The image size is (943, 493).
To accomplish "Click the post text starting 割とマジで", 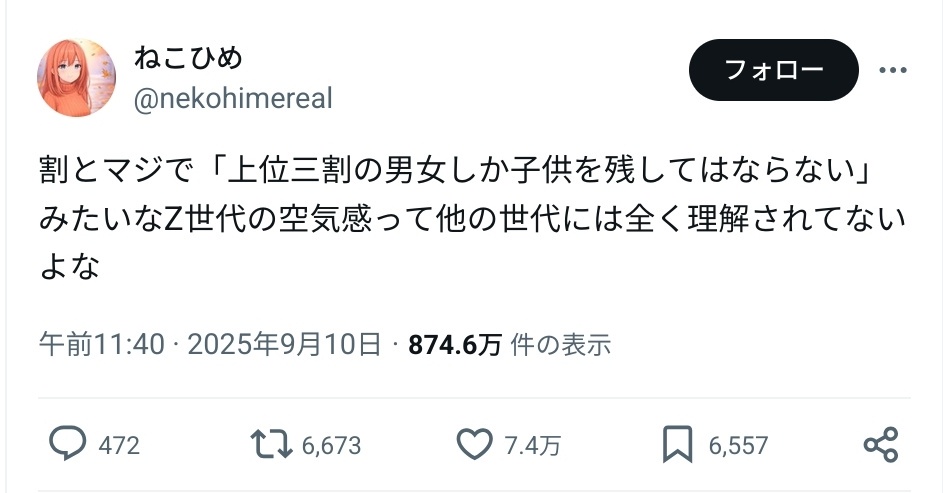I will [472, 218].
